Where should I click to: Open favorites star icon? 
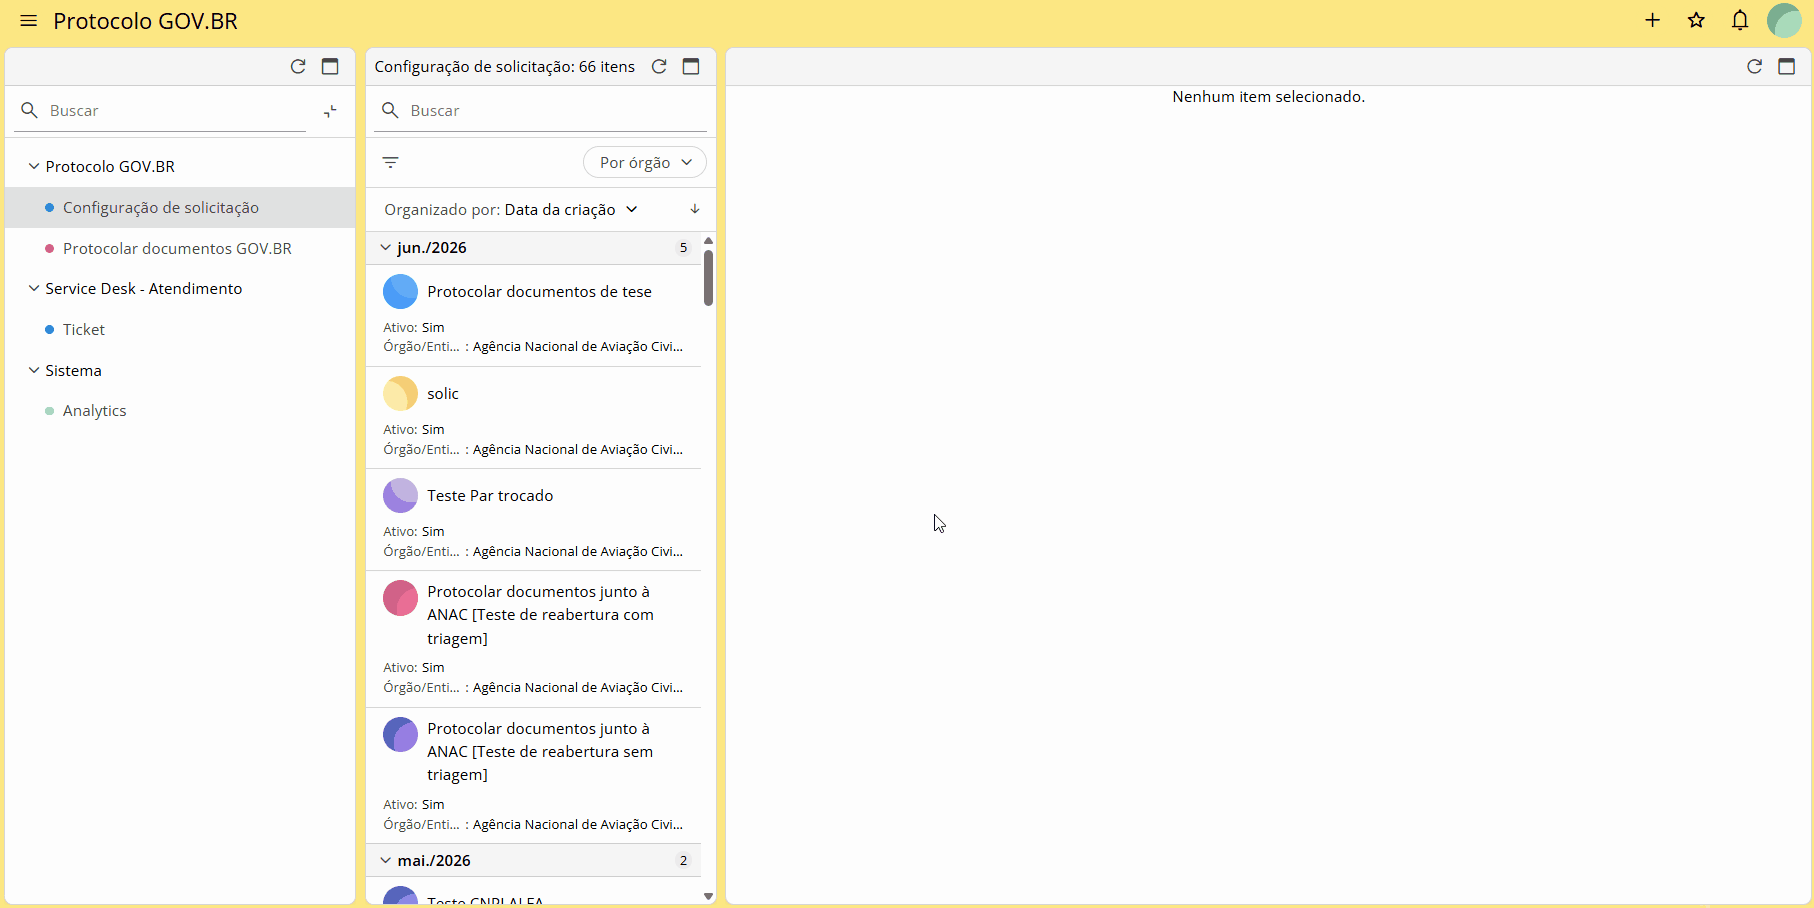(x=1696, y=20)
